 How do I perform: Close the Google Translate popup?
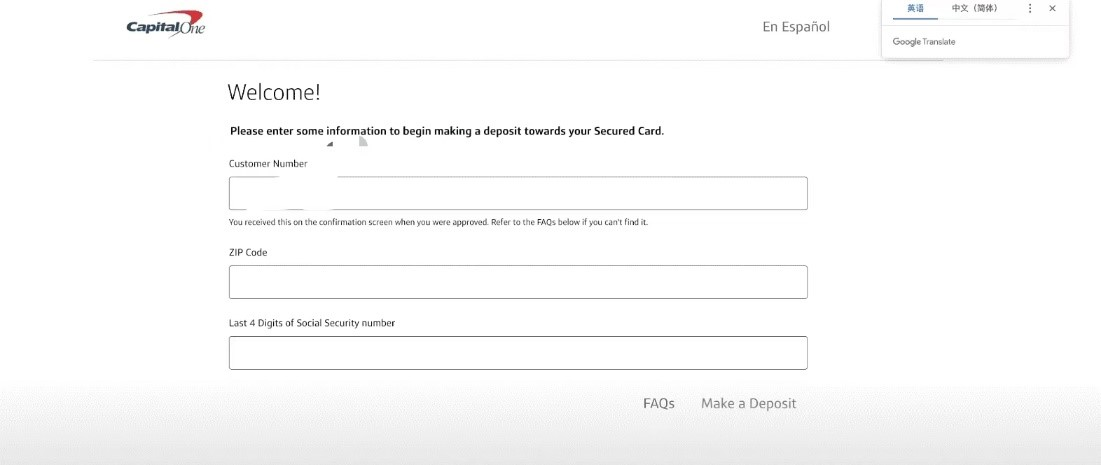(x=1052, y=9)
